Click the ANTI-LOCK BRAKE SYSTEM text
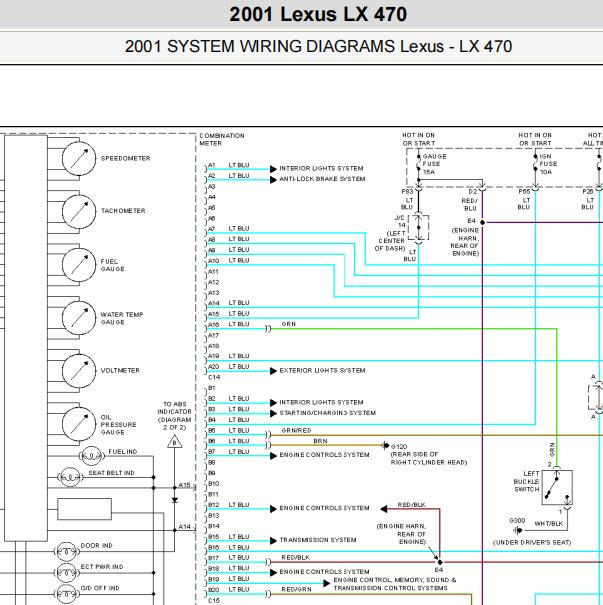603x605 pixels. tap(322, 179)
